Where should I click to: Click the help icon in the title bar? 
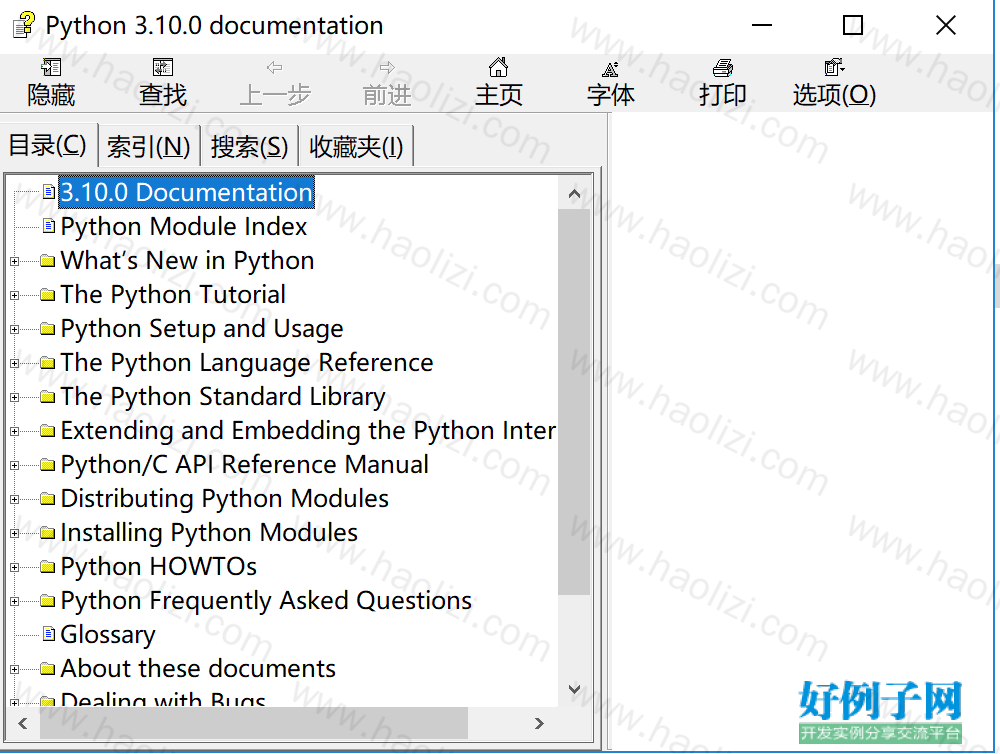pyautogui.click(x=24, y=26)
